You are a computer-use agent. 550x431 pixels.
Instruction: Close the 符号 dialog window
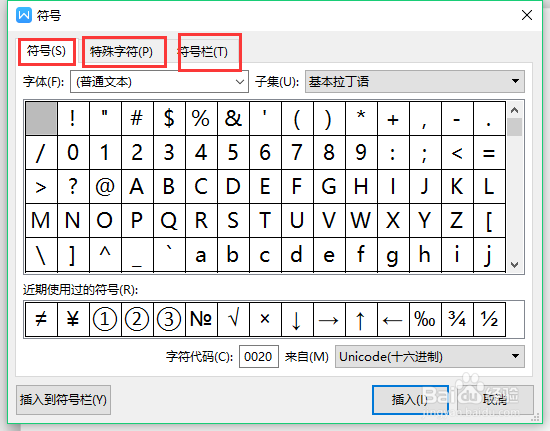[526, 15]
